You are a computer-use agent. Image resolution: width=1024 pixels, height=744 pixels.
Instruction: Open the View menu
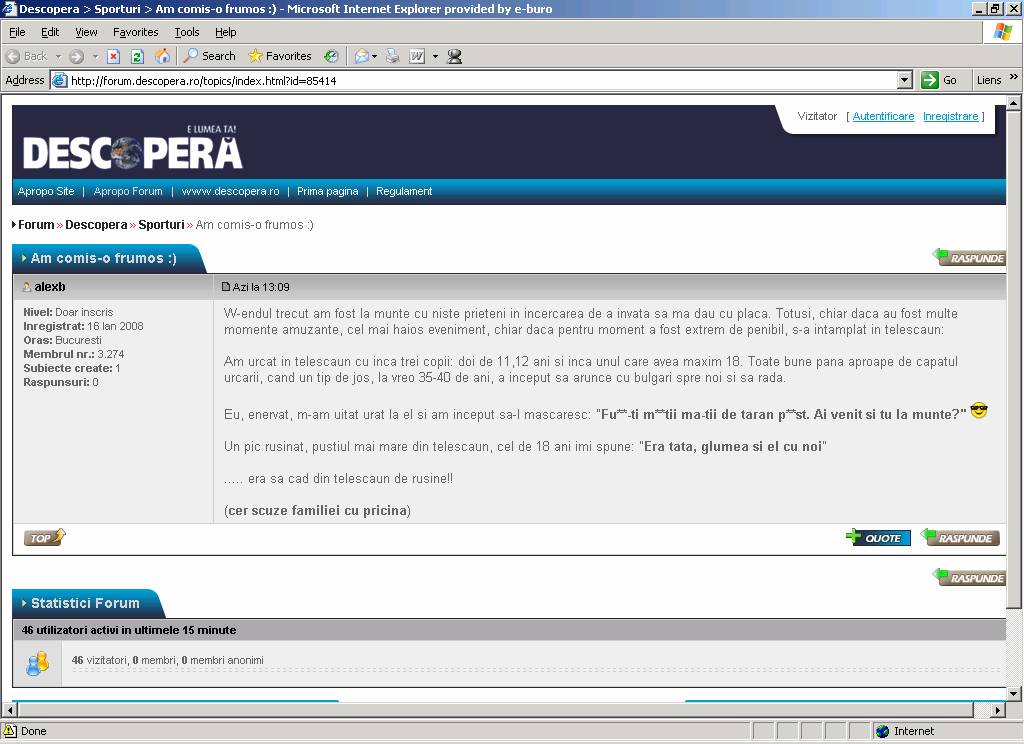tap(87, 32)
